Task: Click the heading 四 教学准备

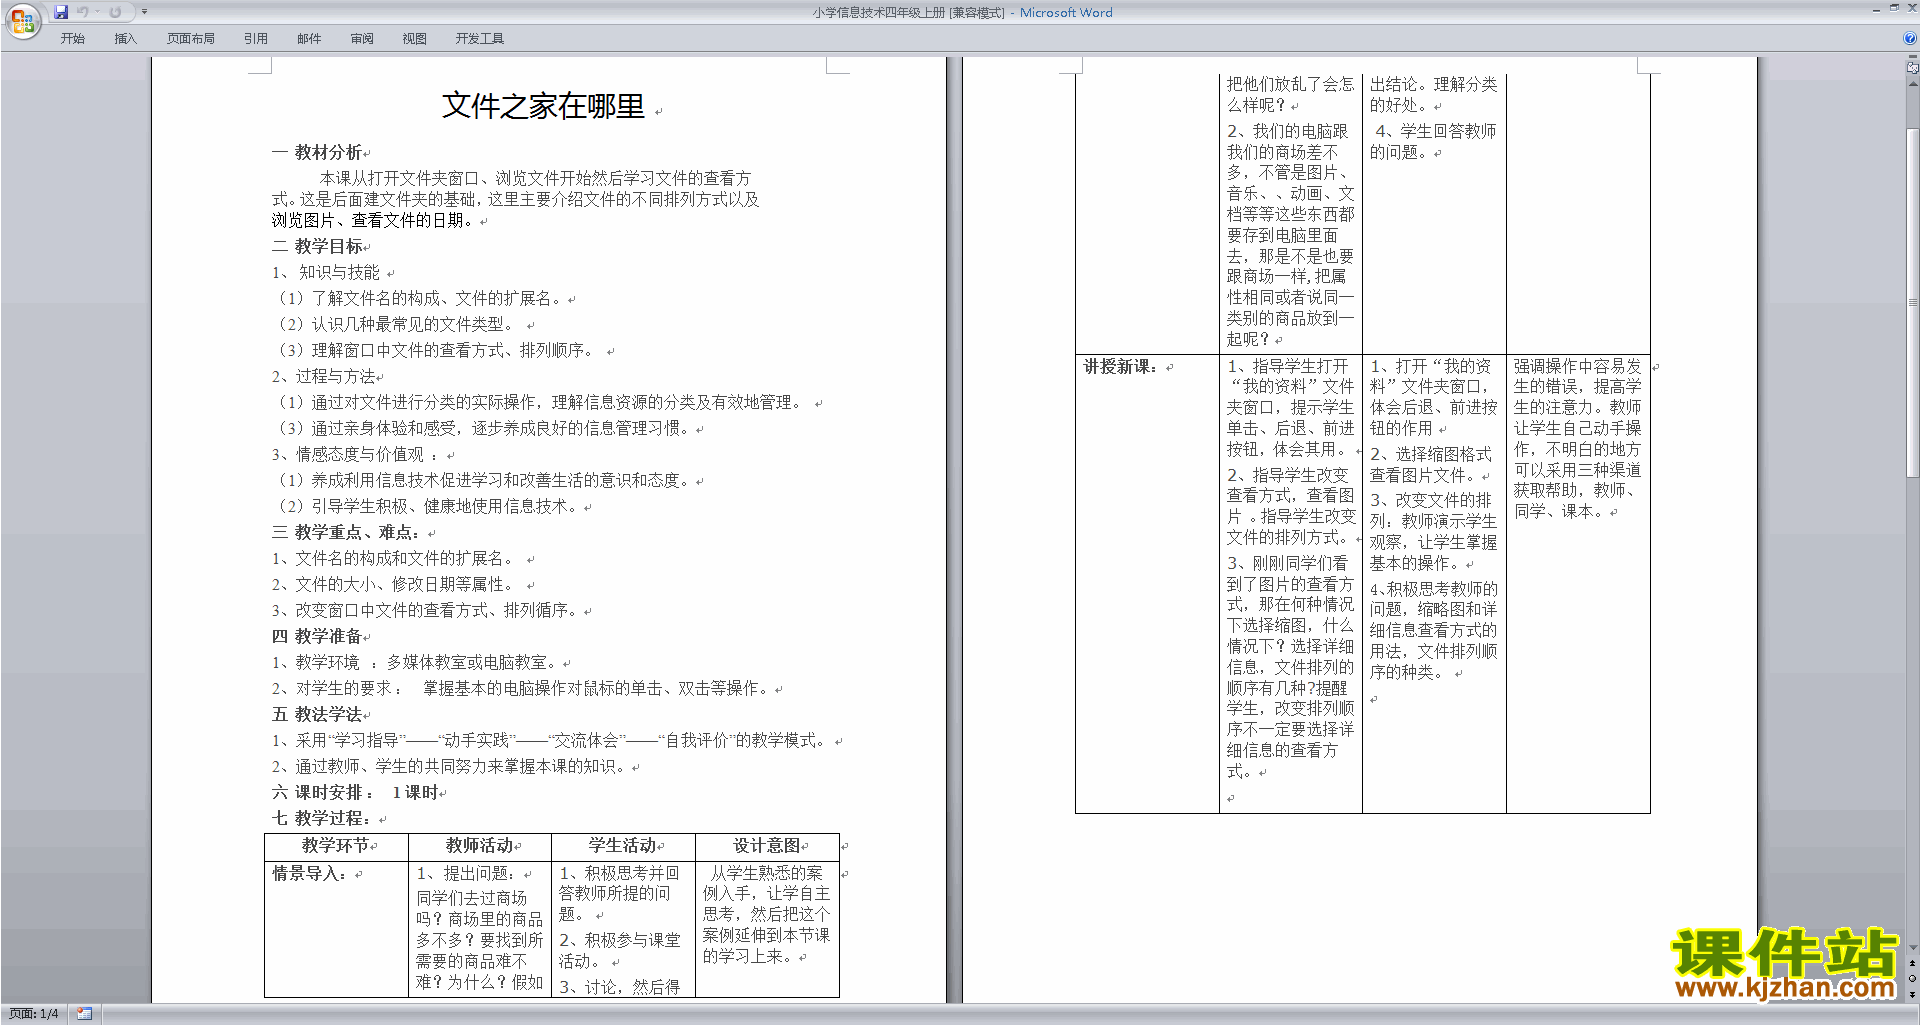Action: coord(317,636)
